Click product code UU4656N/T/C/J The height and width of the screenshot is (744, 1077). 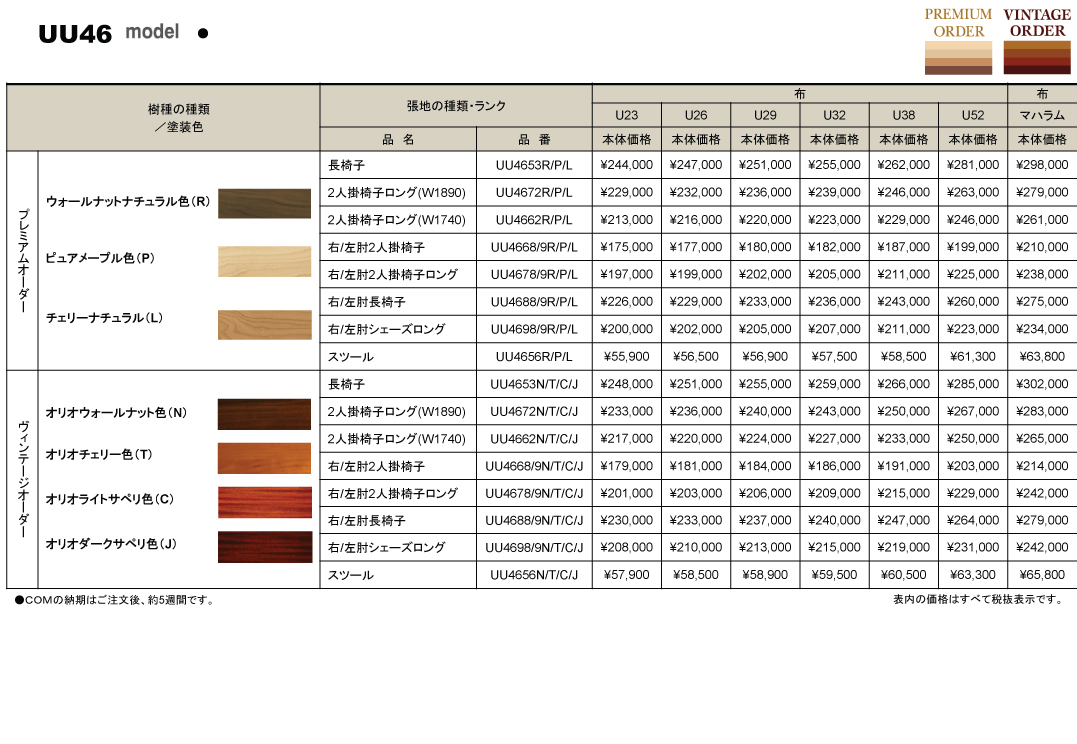point(534,575)
